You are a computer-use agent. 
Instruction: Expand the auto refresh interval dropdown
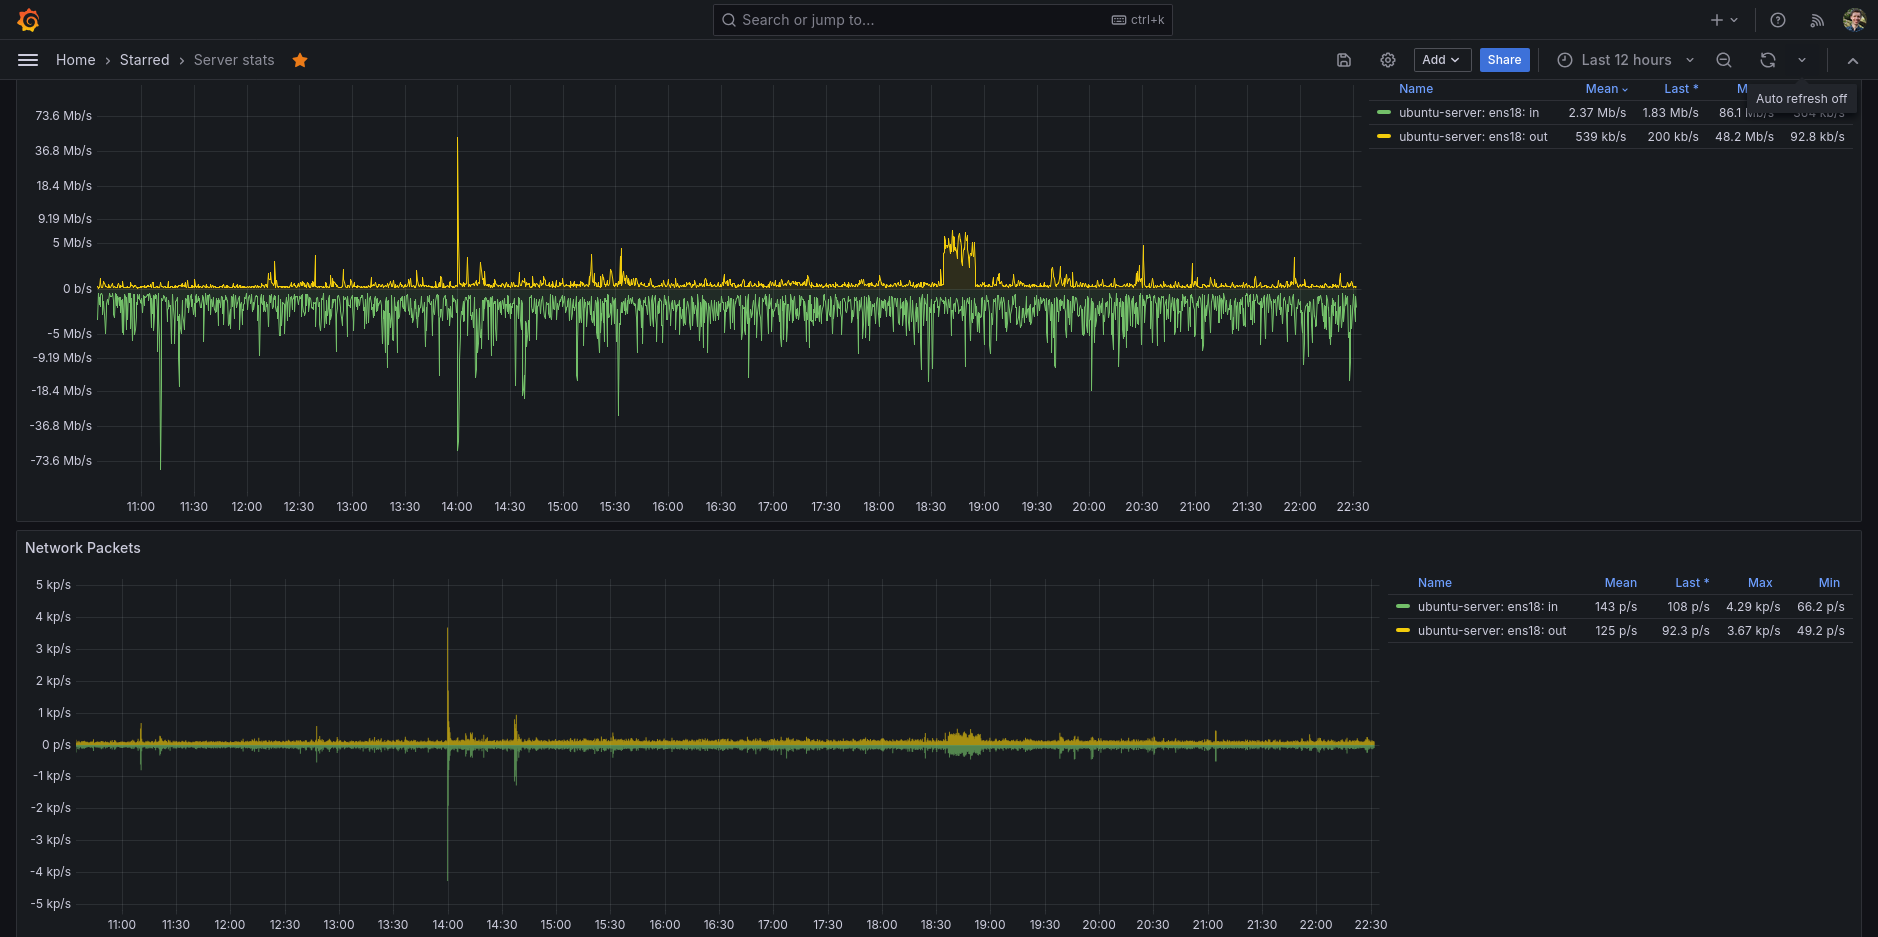(1802, 60)
